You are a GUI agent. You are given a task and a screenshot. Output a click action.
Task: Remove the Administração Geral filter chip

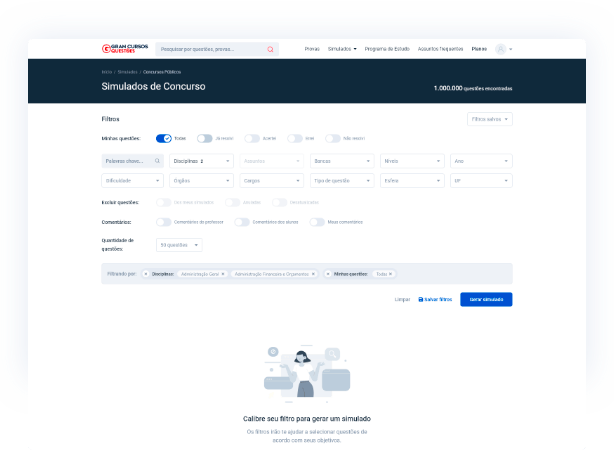point(223,273)
